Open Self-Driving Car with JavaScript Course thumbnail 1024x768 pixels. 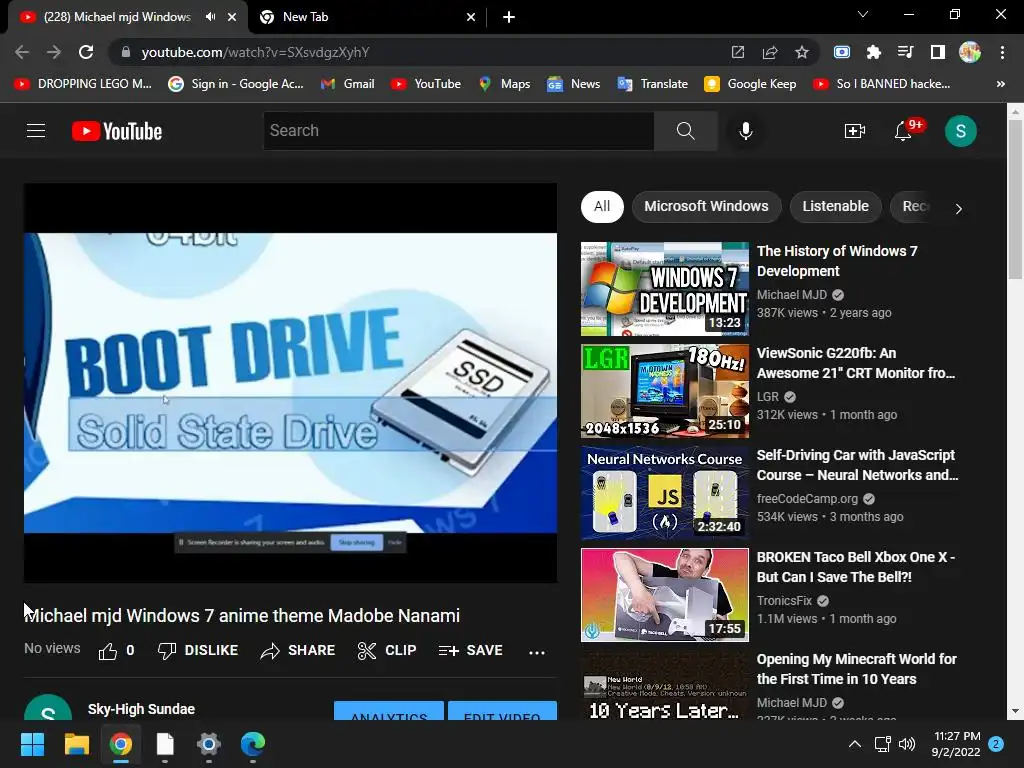tap(665, 492)
